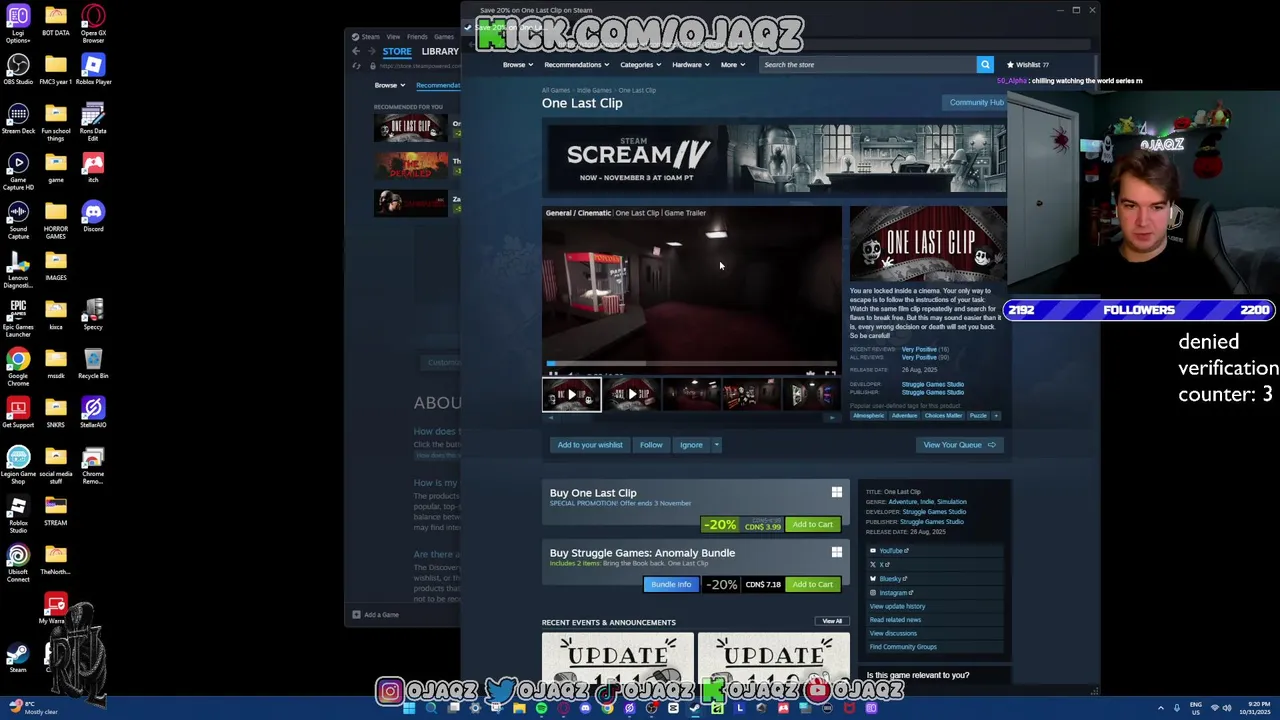
Task: Click 'View update history' link
Action: 897,606
